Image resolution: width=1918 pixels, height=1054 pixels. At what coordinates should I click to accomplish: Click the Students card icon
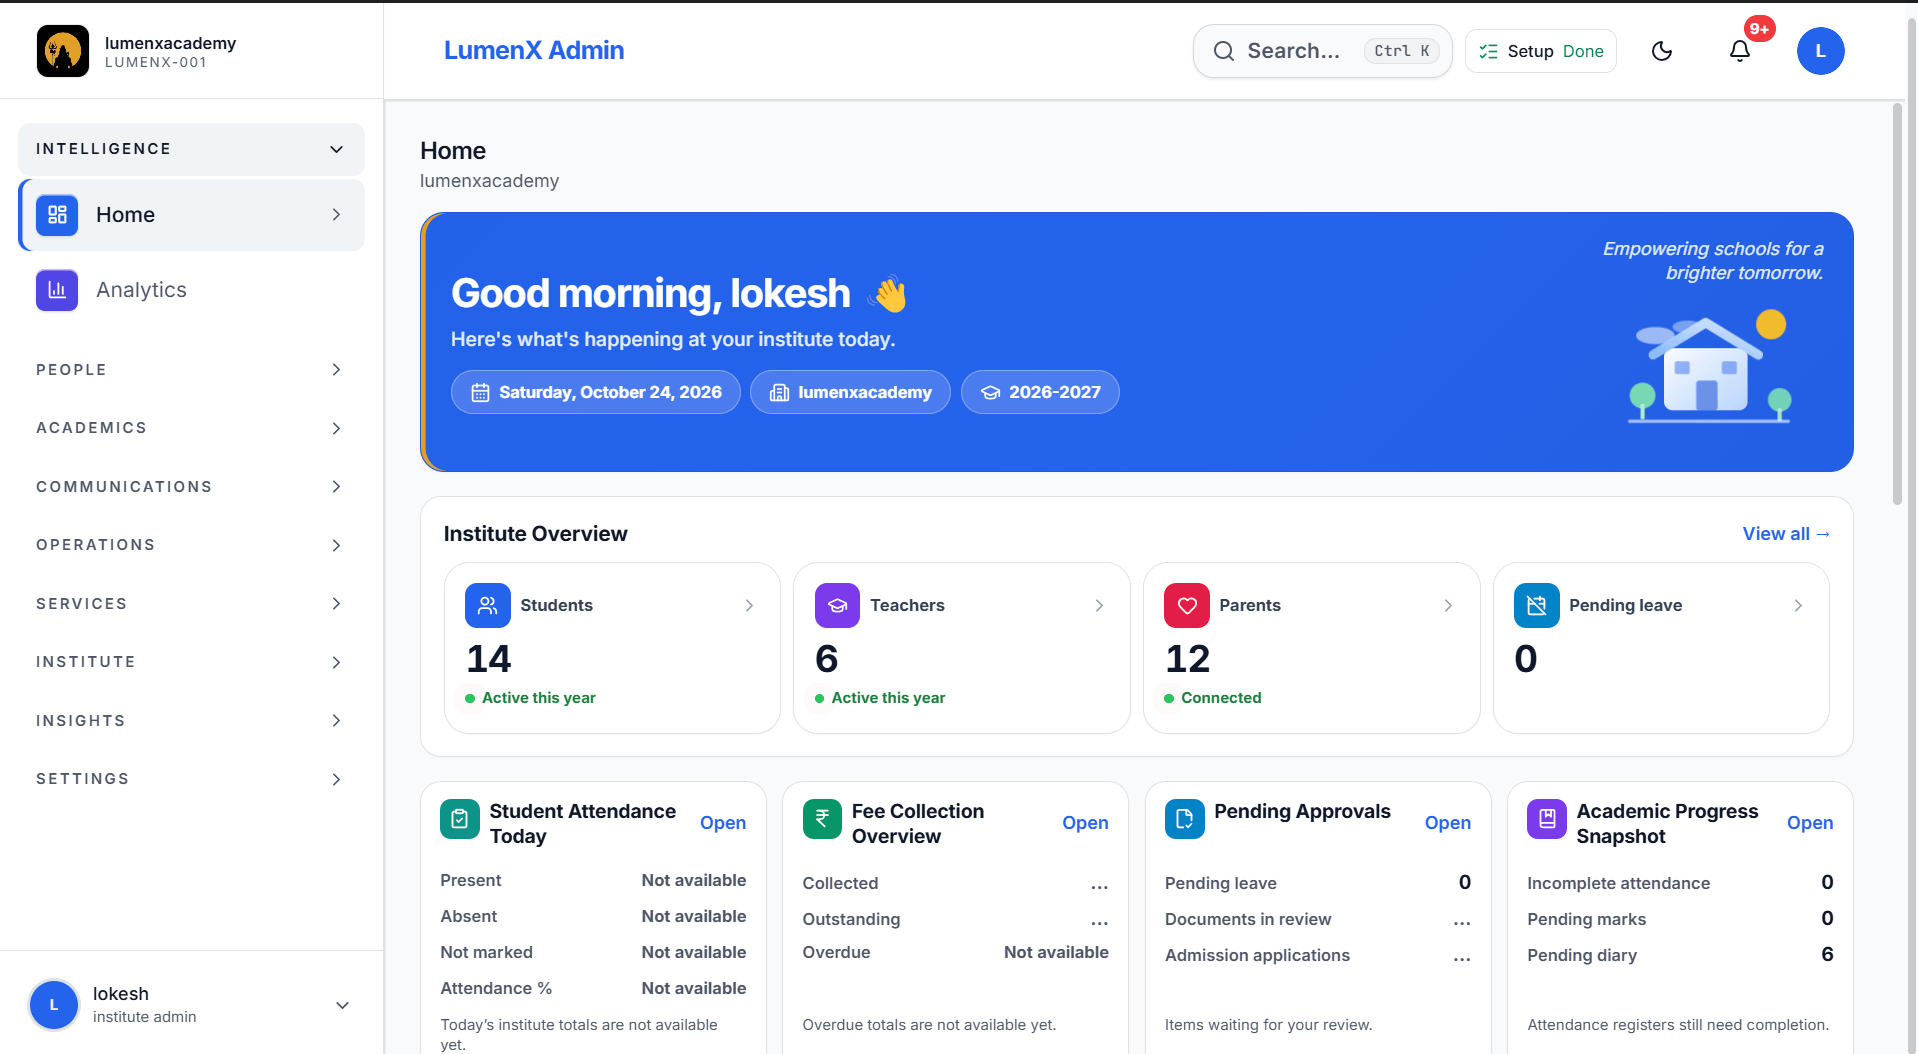488,605
